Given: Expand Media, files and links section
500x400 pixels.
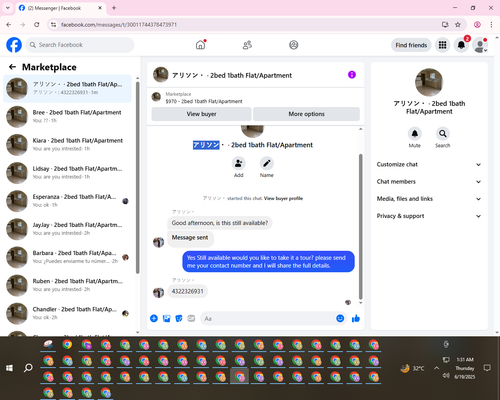Looking at the screenshot, I should [429, 199].
